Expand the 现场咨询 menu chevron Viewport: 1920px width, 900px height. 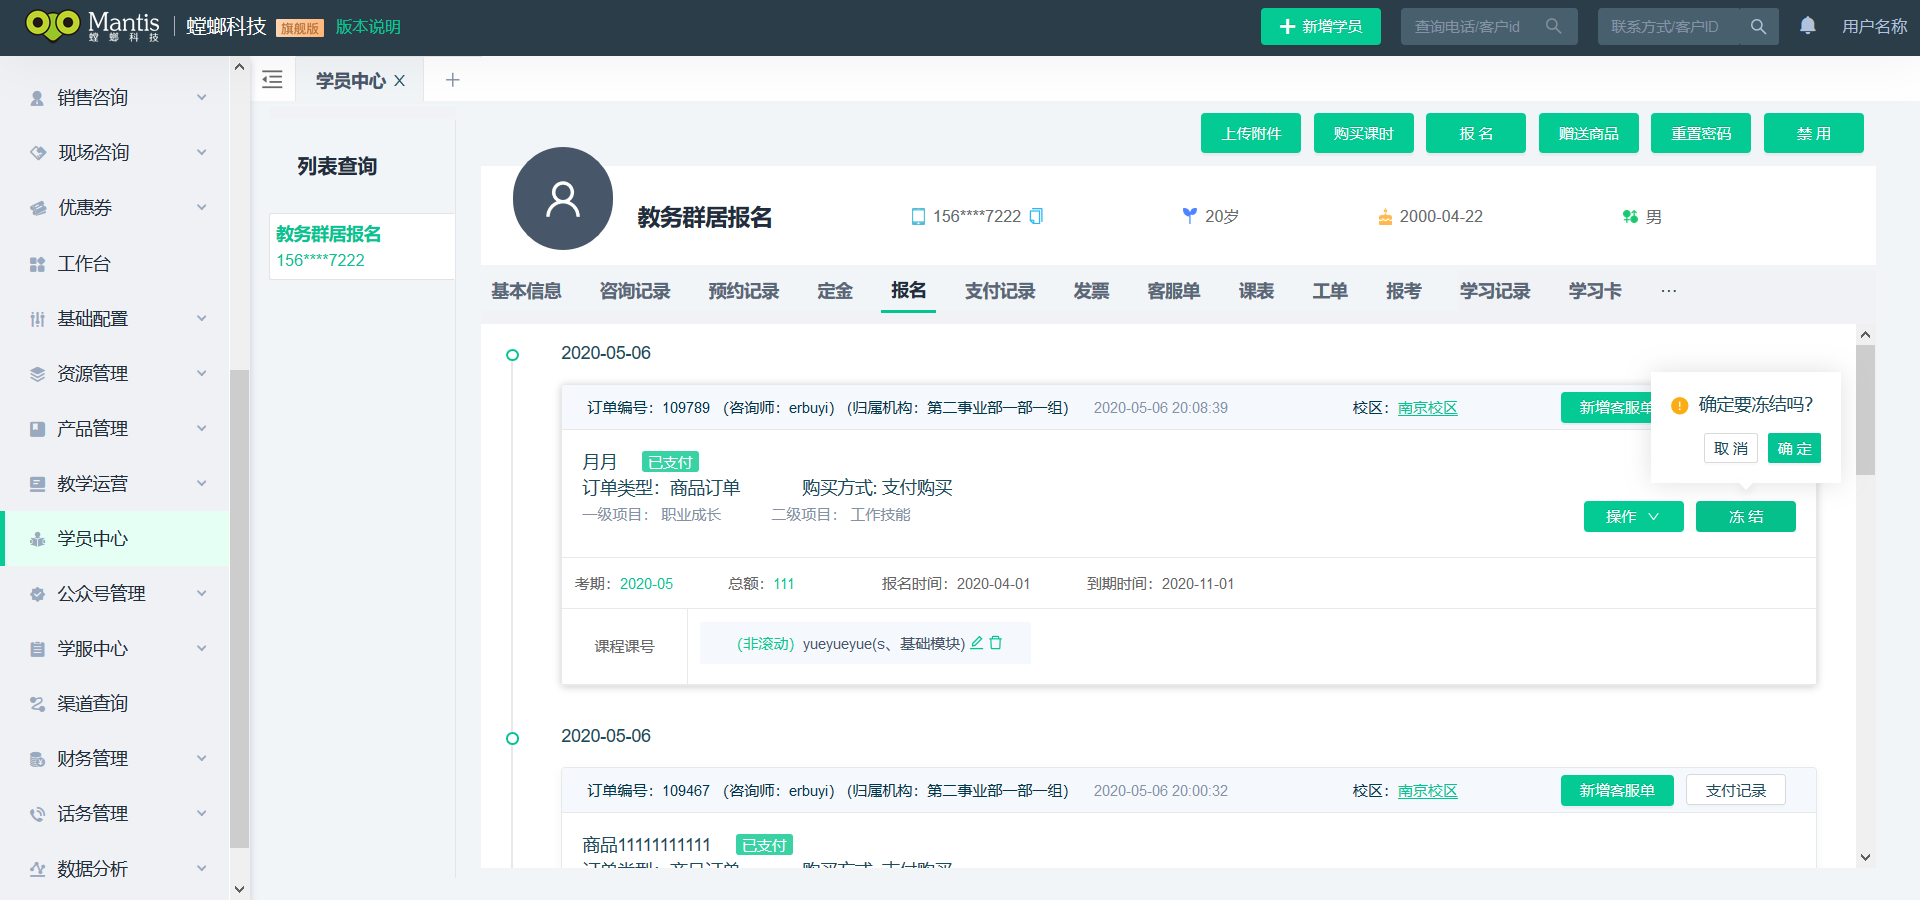(201, 153)
